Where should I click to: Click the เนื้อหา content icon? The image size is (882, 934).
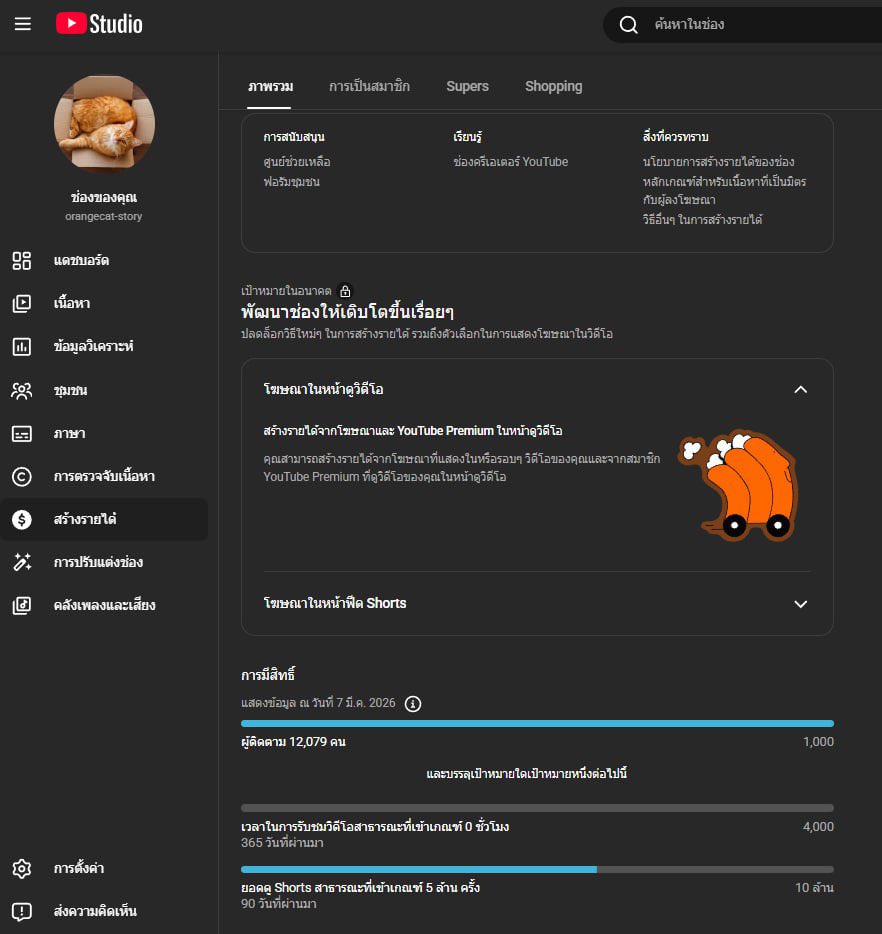pyautogui.click(x=22, y=303)
